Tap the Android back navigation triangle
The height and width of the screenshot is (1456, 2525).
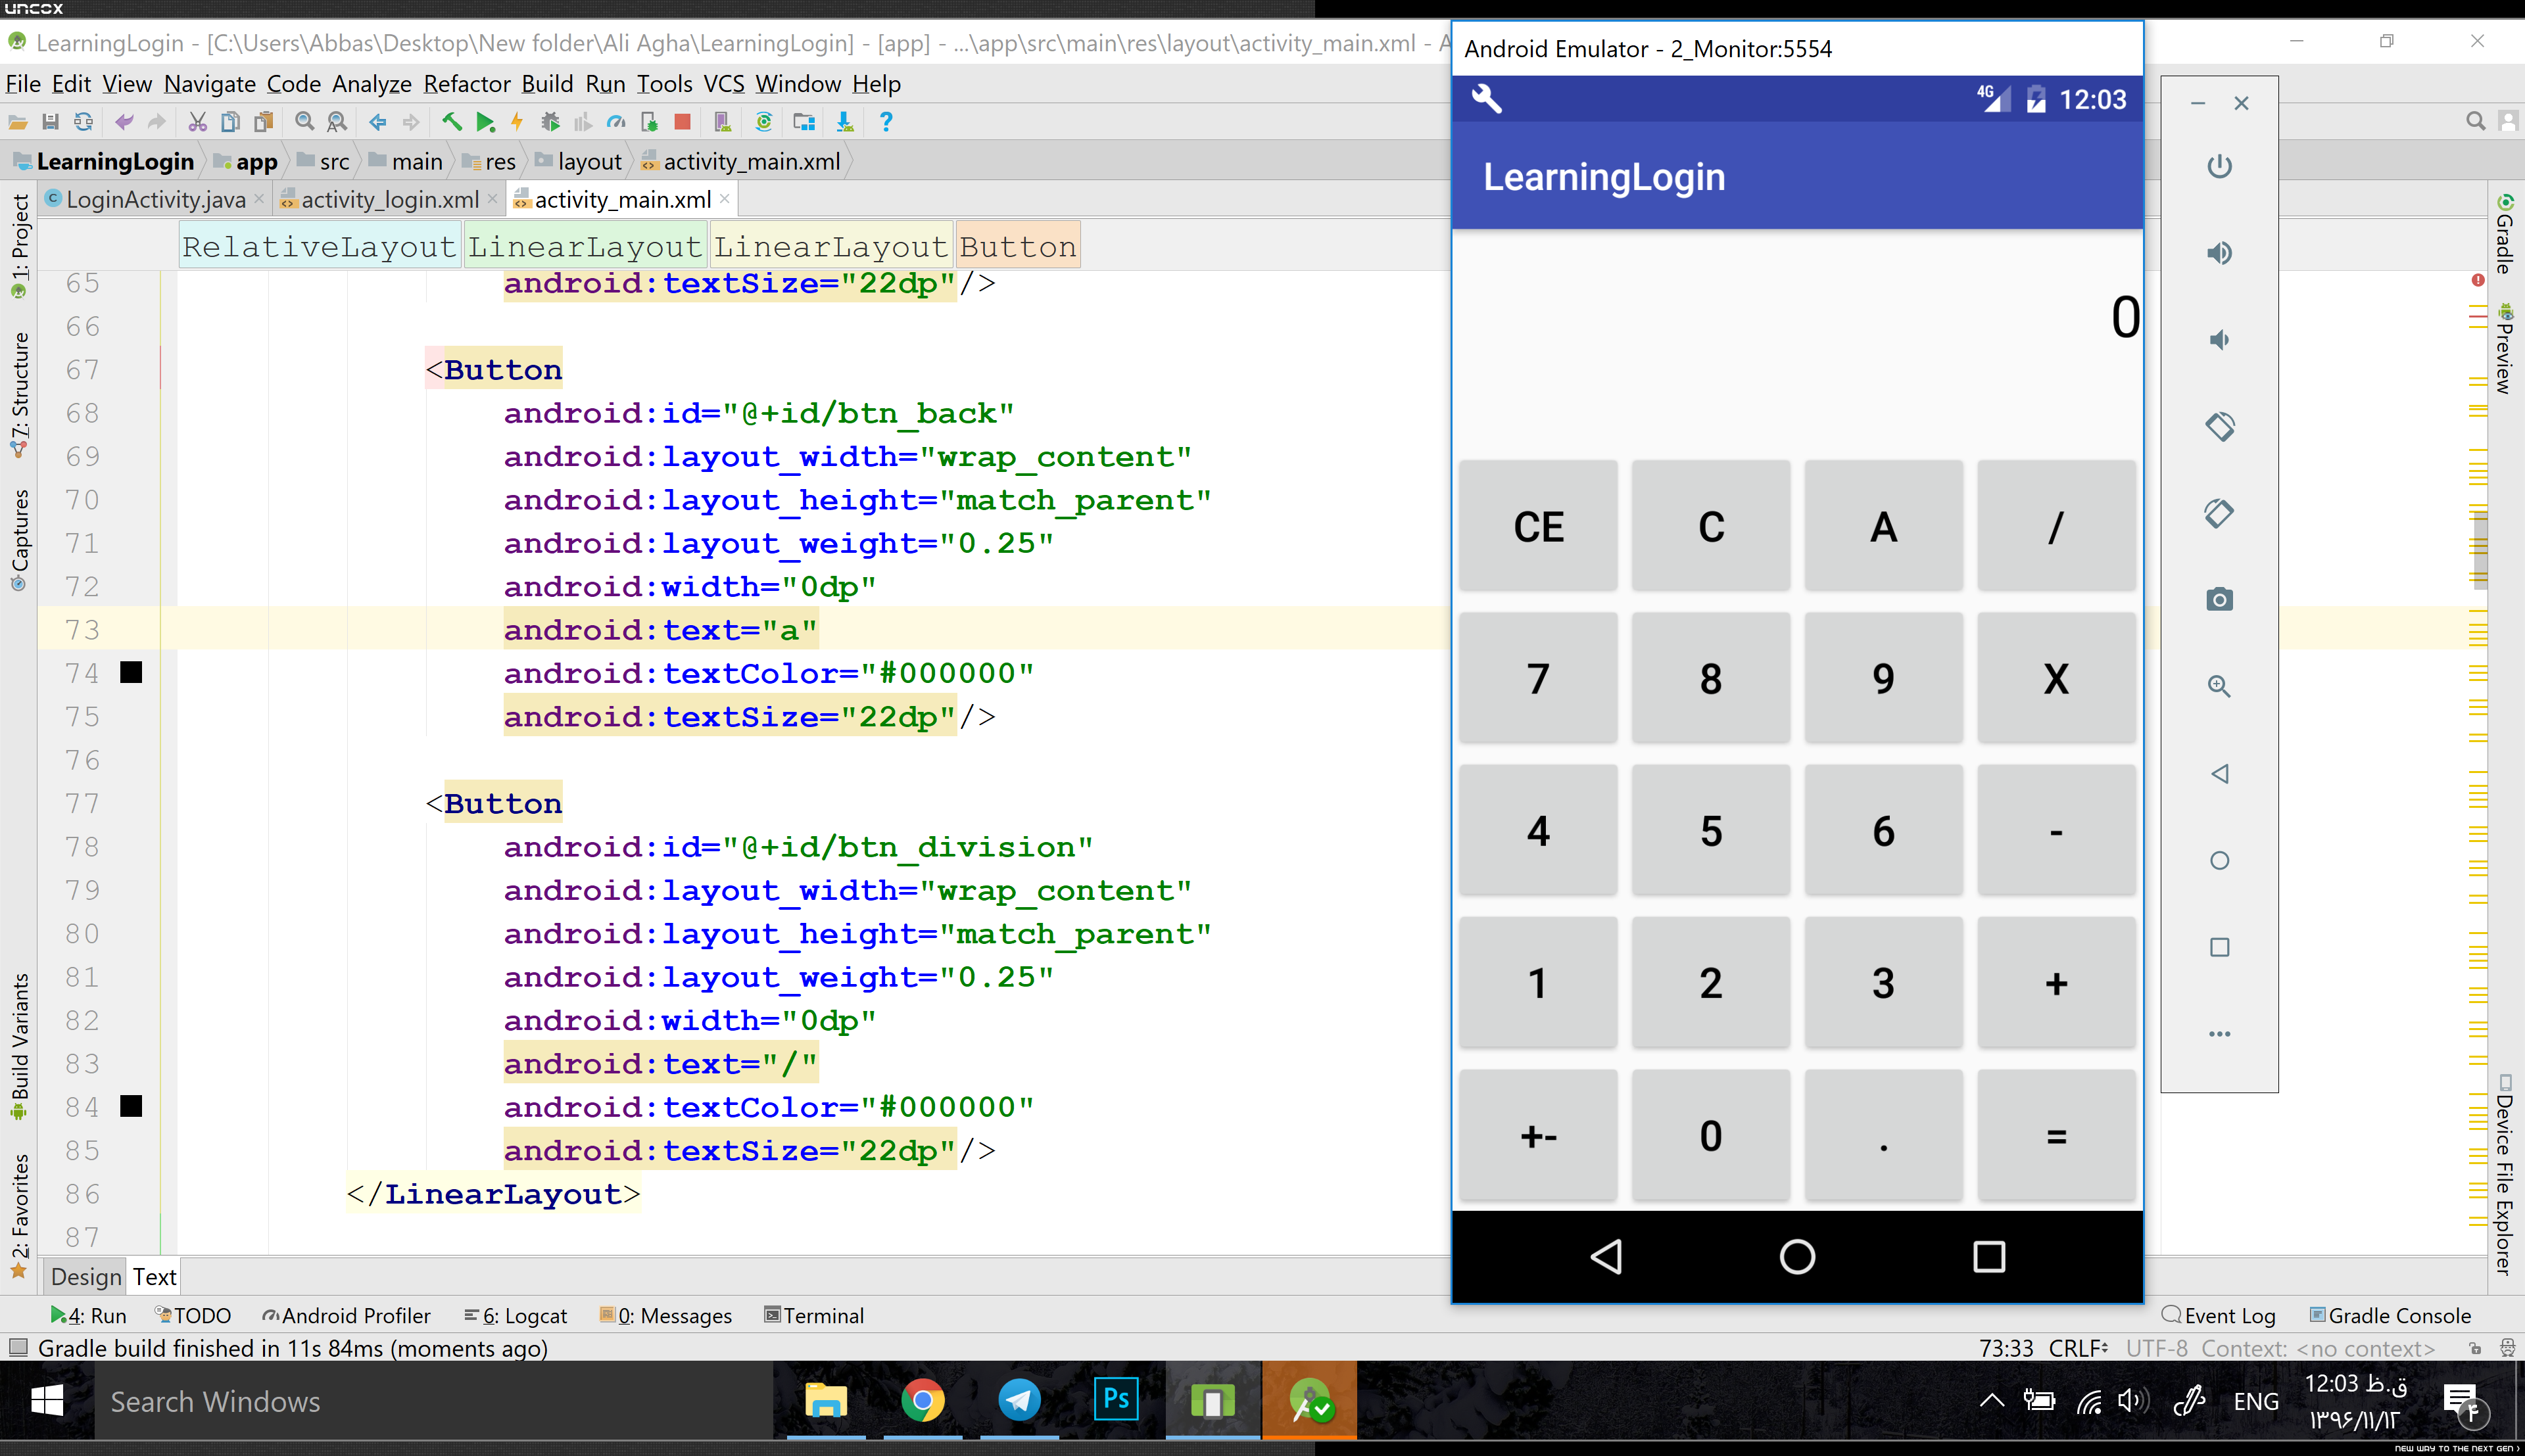tap(1606, 1257)
